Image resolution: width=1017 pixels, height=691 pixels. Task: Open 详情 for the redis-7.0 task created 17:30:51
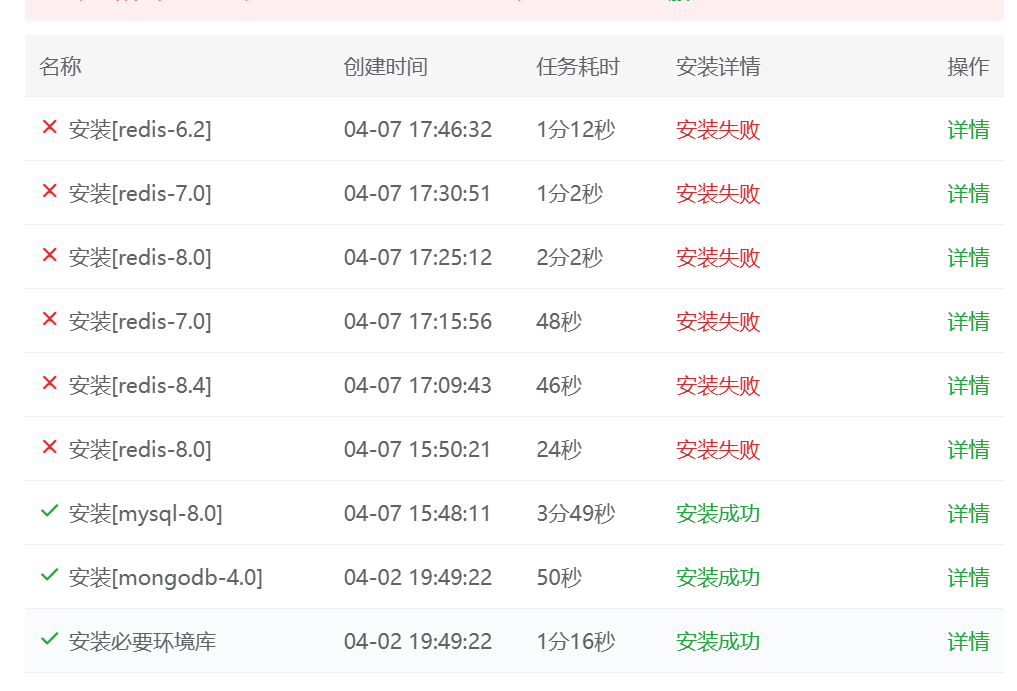pyautogui.click(x=968, y=193)
